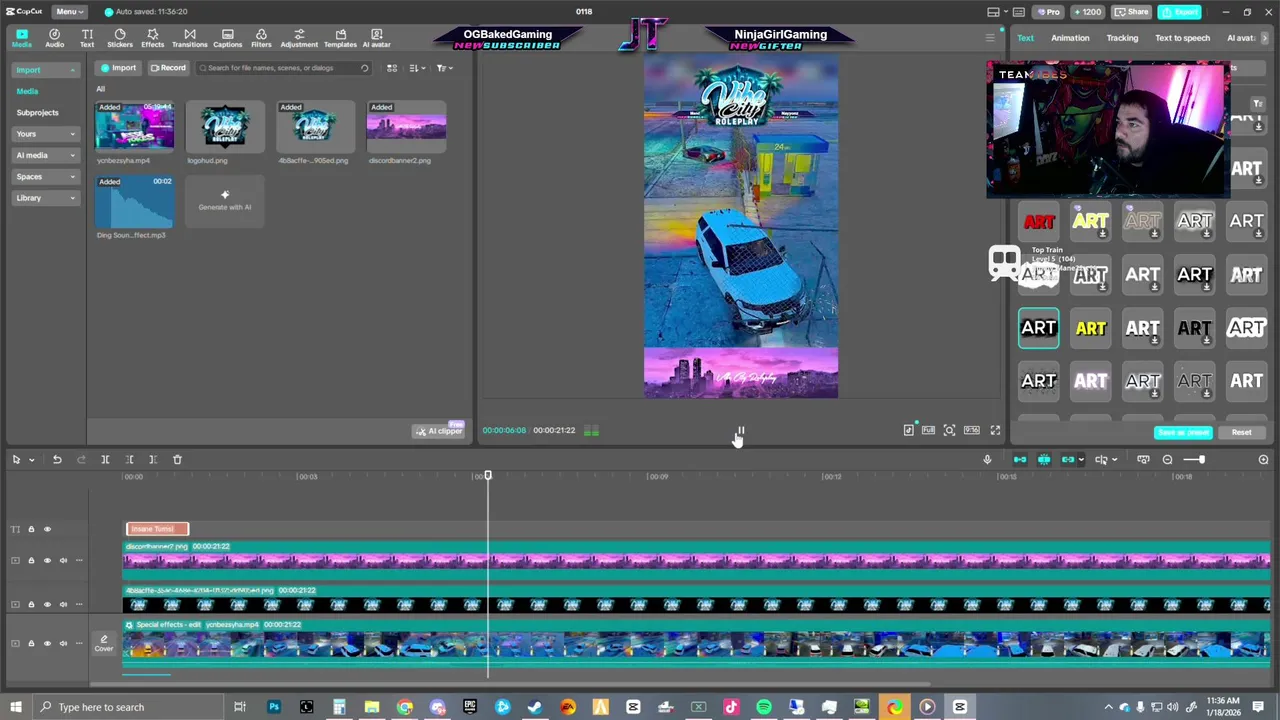Viewport: 1280px width, 720px height.
Task: Open Photoshop from the Windows taskbar
Action: [x=273, y=707]
